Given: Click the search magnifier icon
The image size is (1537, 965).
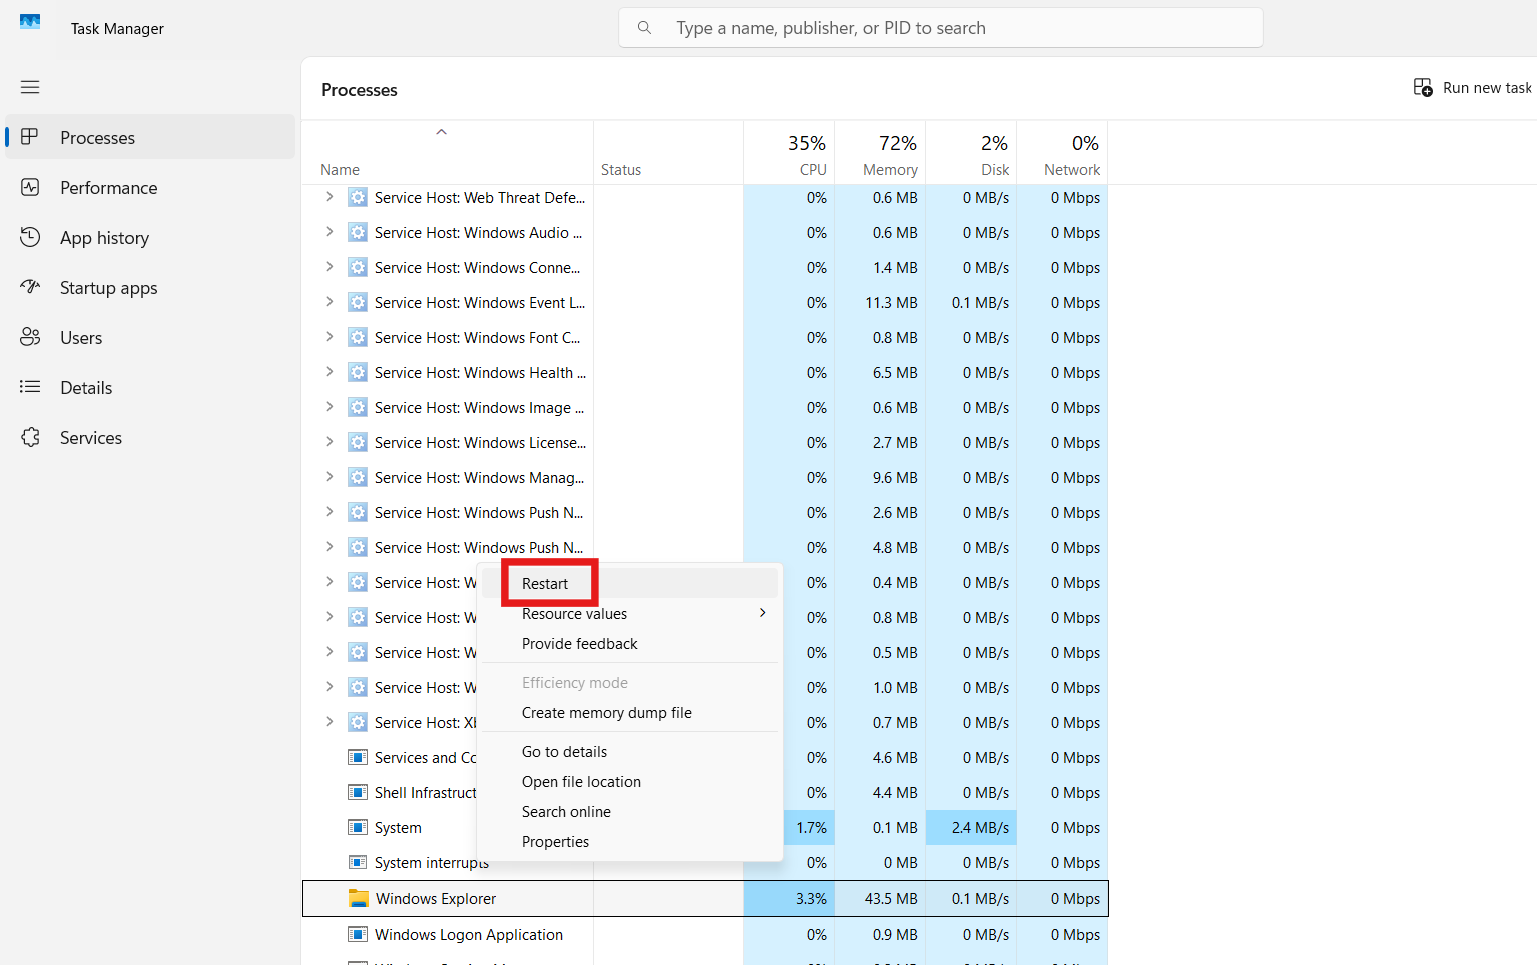Looking at the screenshot, I should point(644,27).
